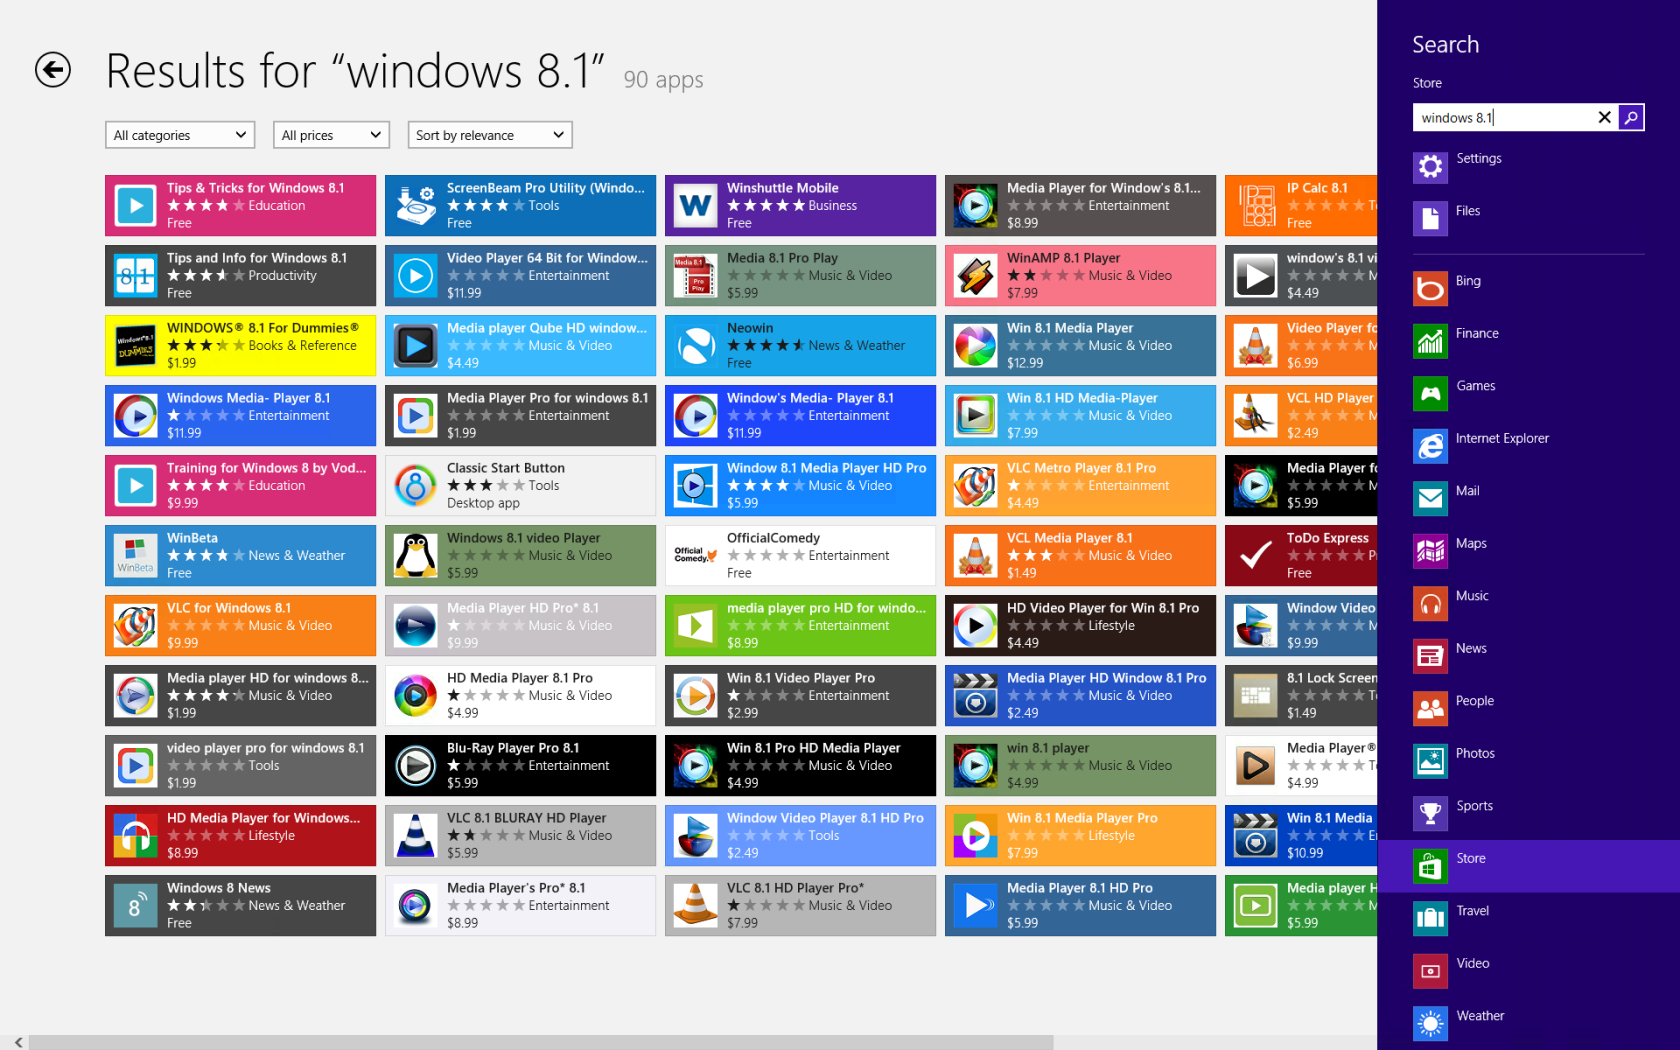Choose the Music app icon
Image resolution: width=1680 pixels, height=1050 pixels.
1430,603
